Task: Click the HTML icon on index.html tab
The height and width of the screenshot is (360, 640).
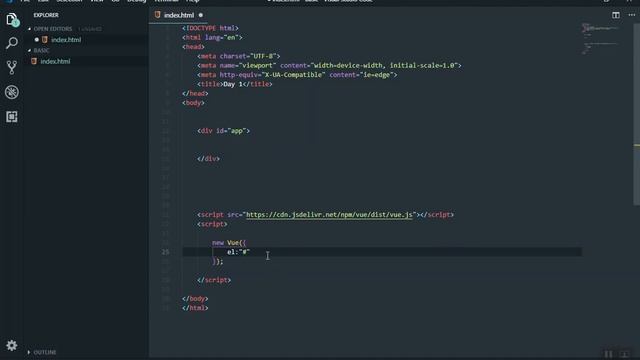Action: click(x=158, y=15)
